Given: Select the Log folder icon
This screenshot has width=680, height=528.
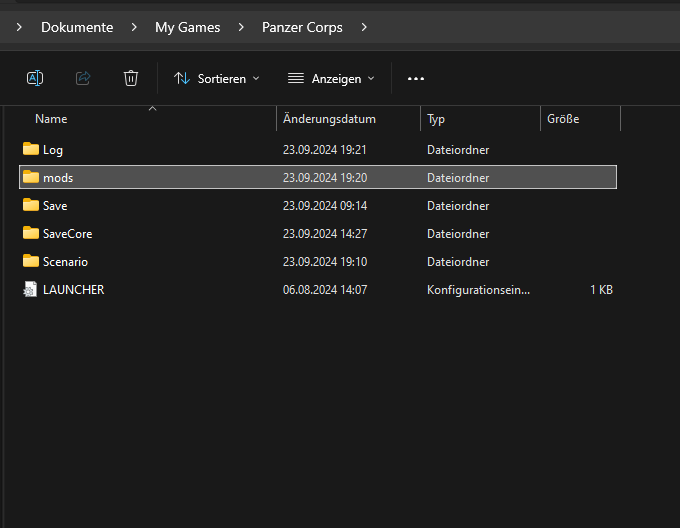Looking at the screenshot, I should coord(31,149).
